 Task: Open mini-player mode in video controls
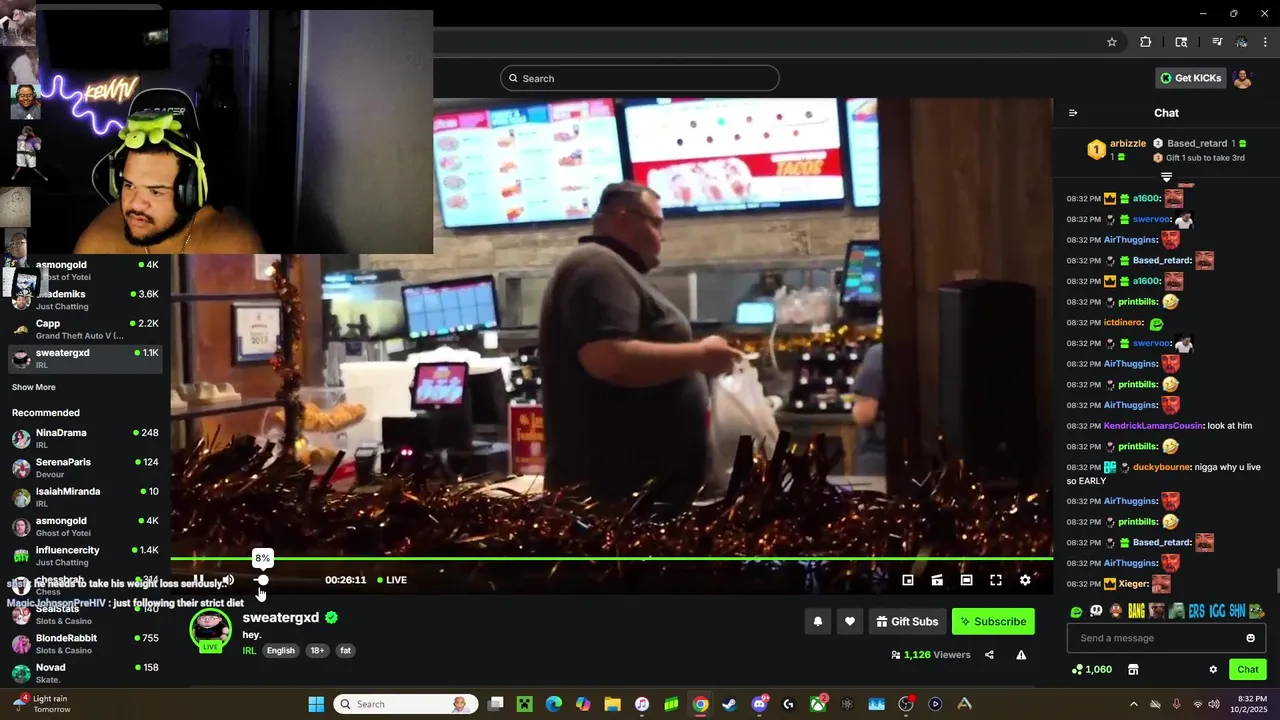coord(908,580)
